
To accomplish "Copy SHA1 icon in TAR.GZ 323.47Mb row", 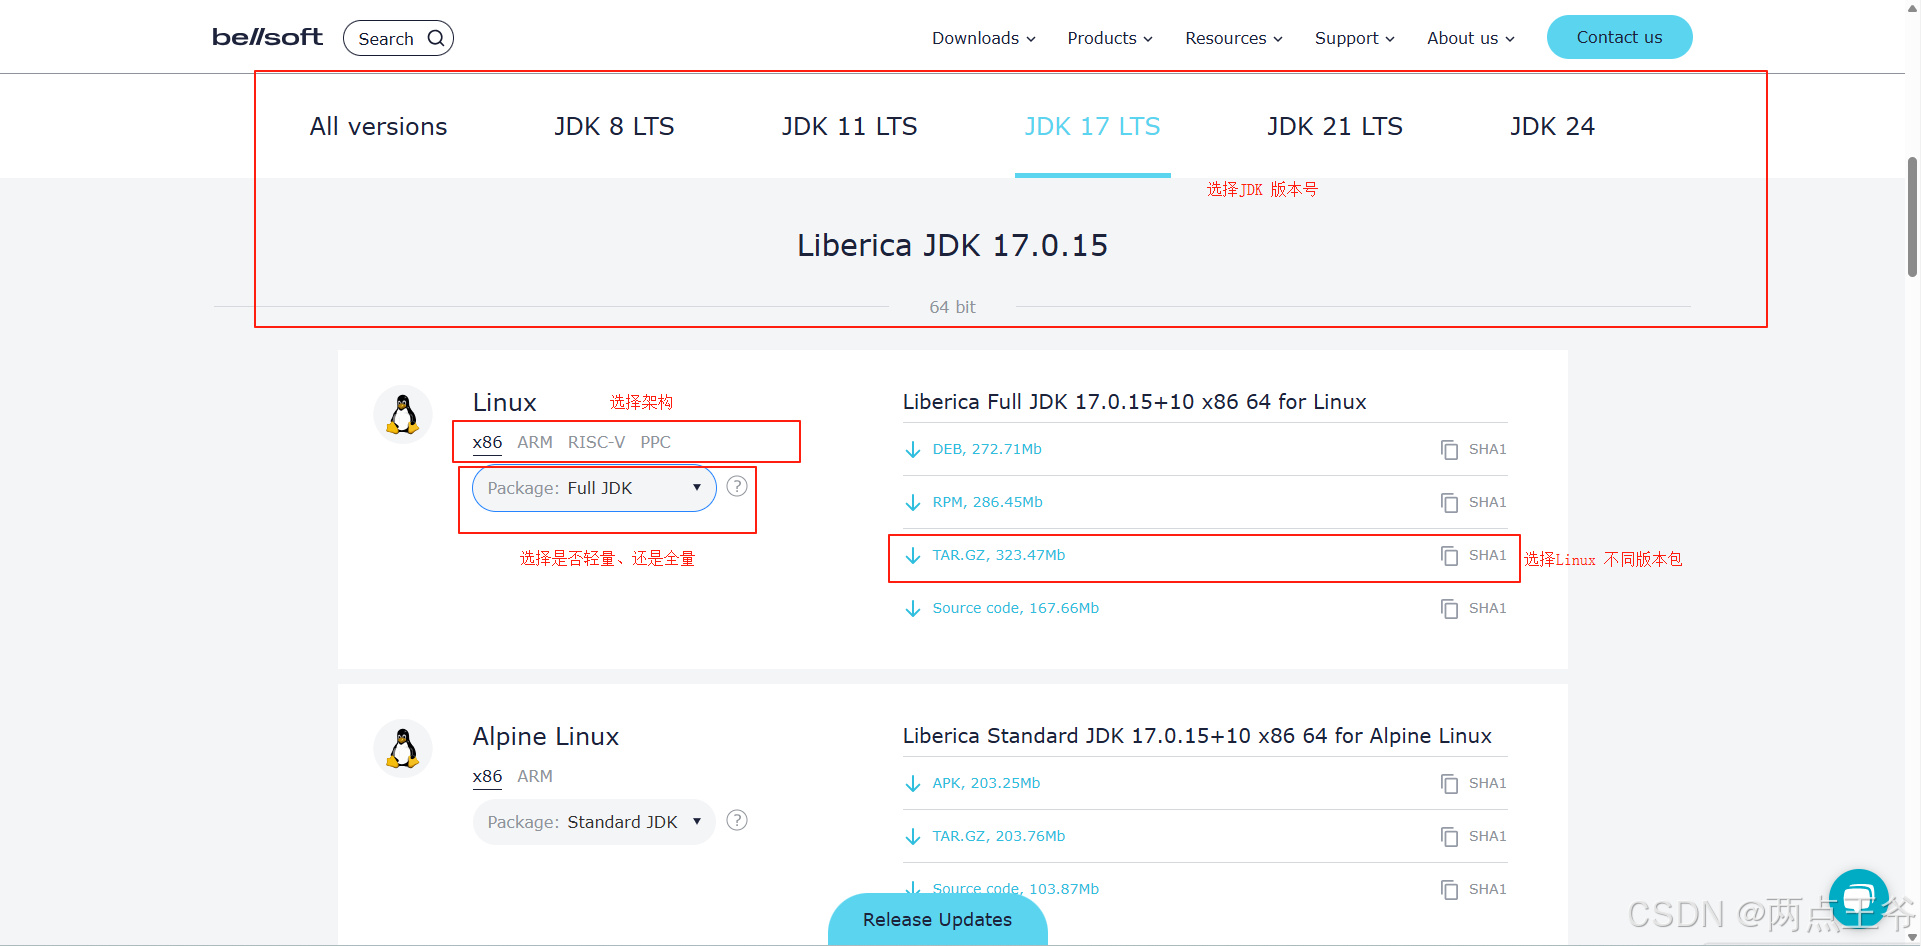I will pos(1449,556).
